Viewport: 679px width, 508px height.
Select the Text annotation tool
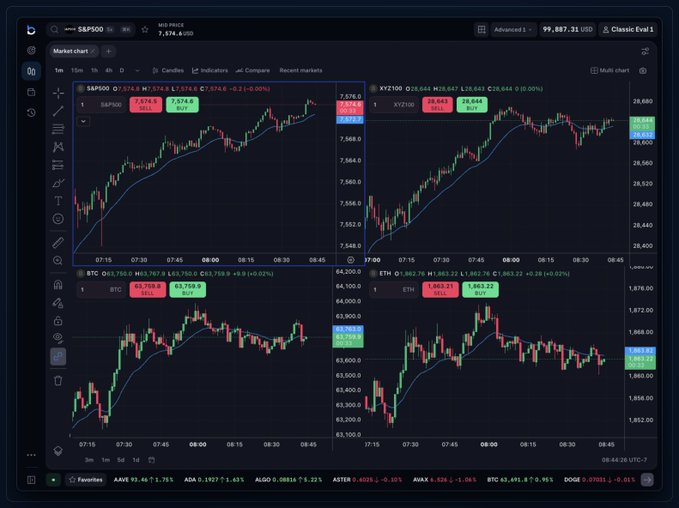tap(58, 201)
